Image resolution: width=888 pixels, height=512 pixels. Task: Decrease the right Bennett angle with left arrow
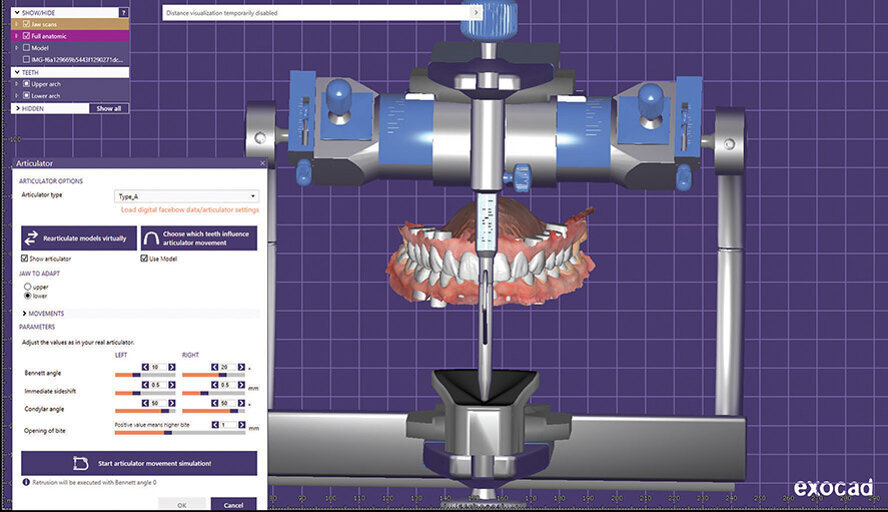point(212,367)
